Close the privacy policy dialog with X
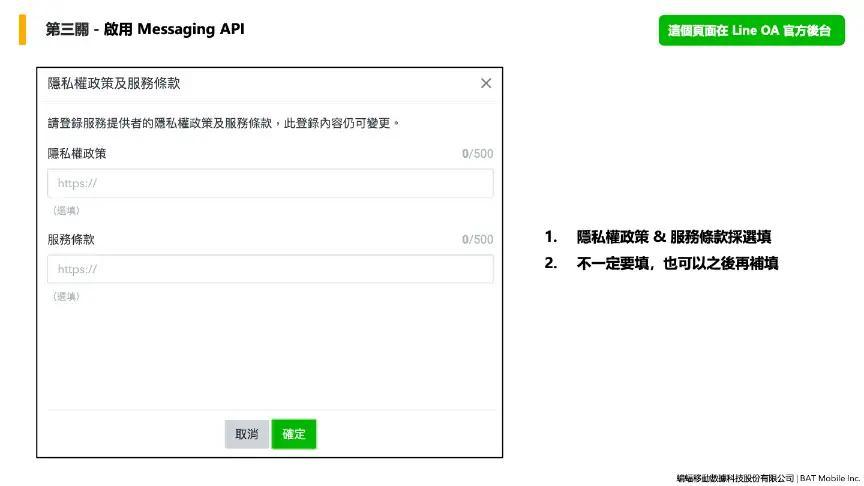 [x=486, y=84]
